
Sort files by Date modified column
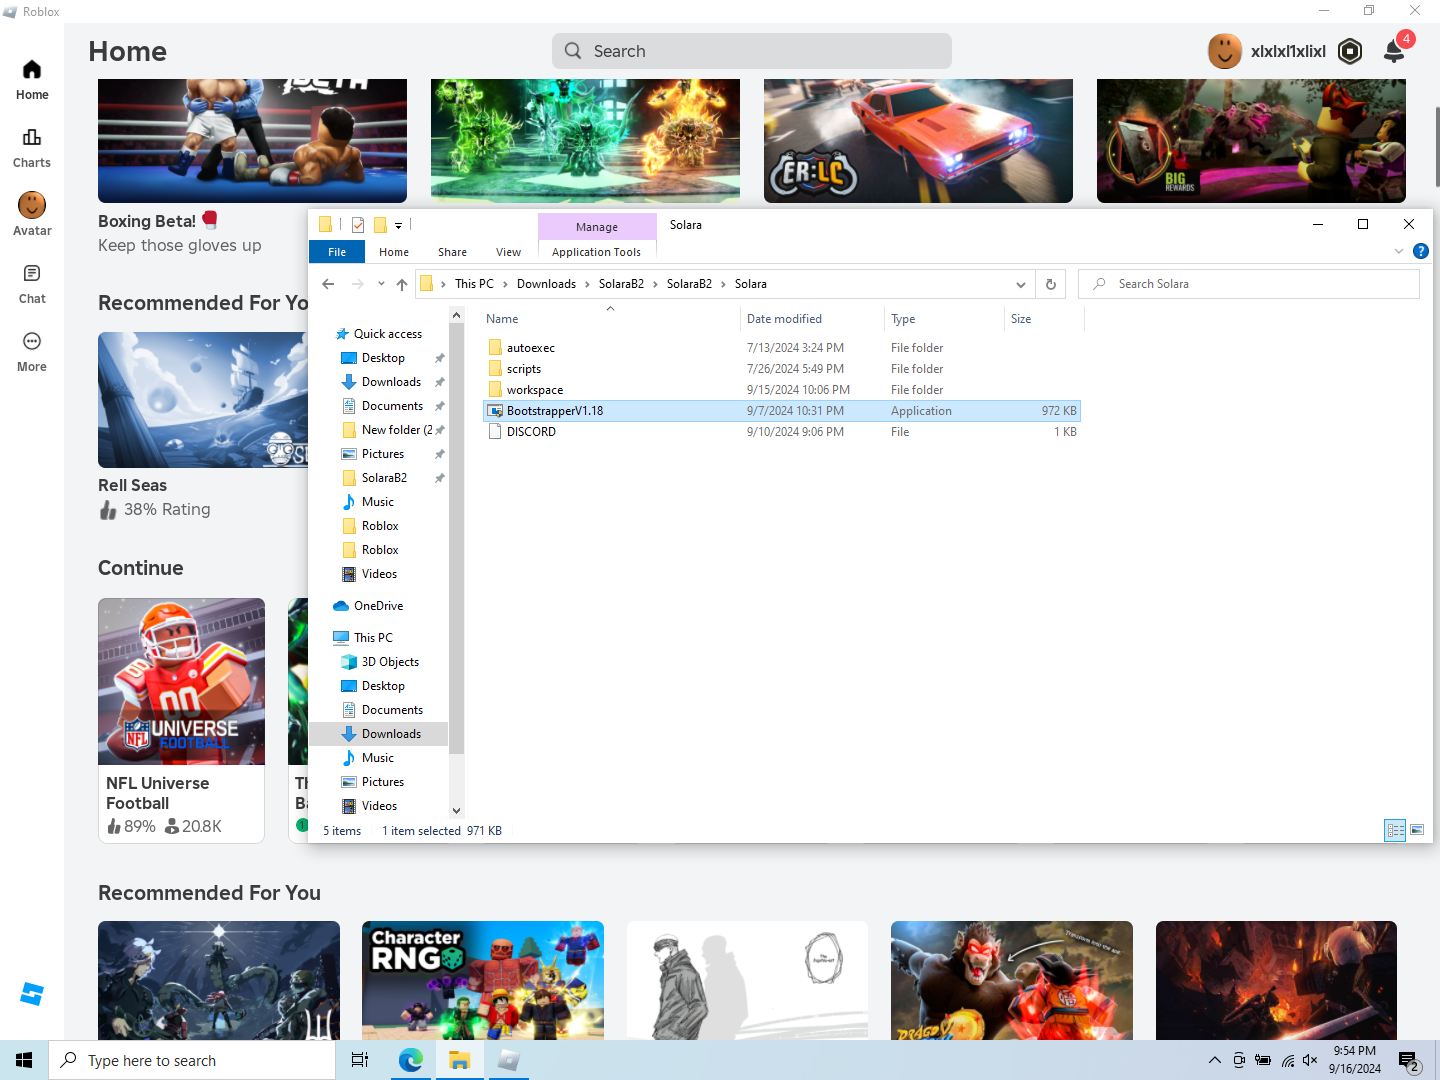point(813,319)
